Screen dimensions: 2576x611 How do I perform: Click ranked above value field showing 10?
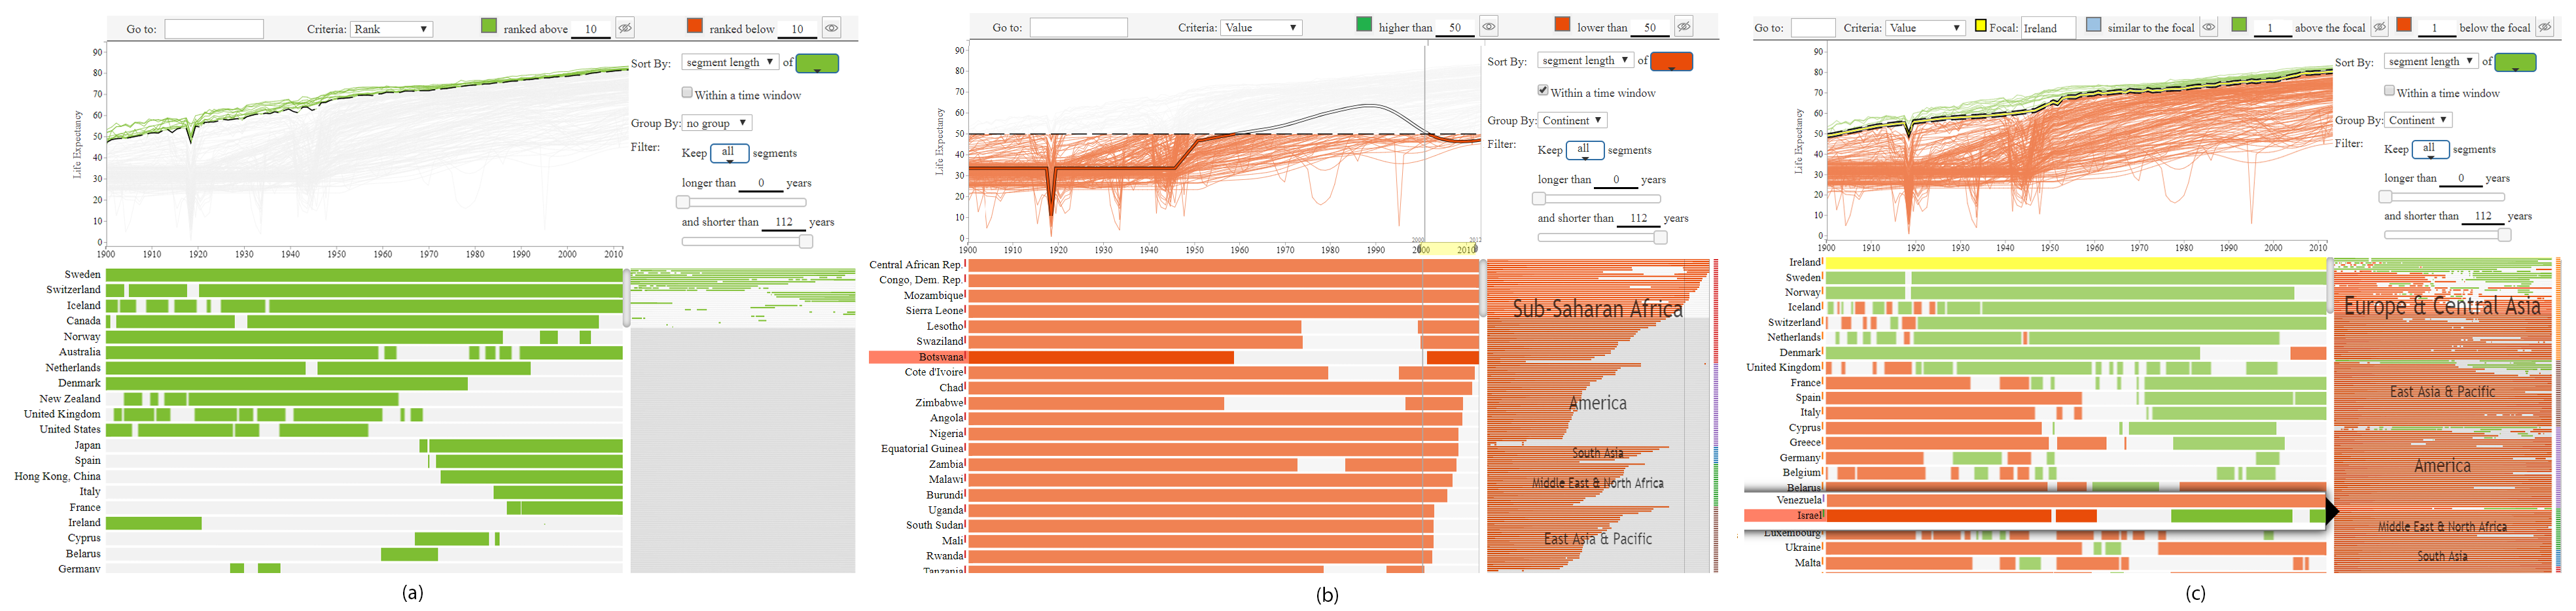pos(591,29)
